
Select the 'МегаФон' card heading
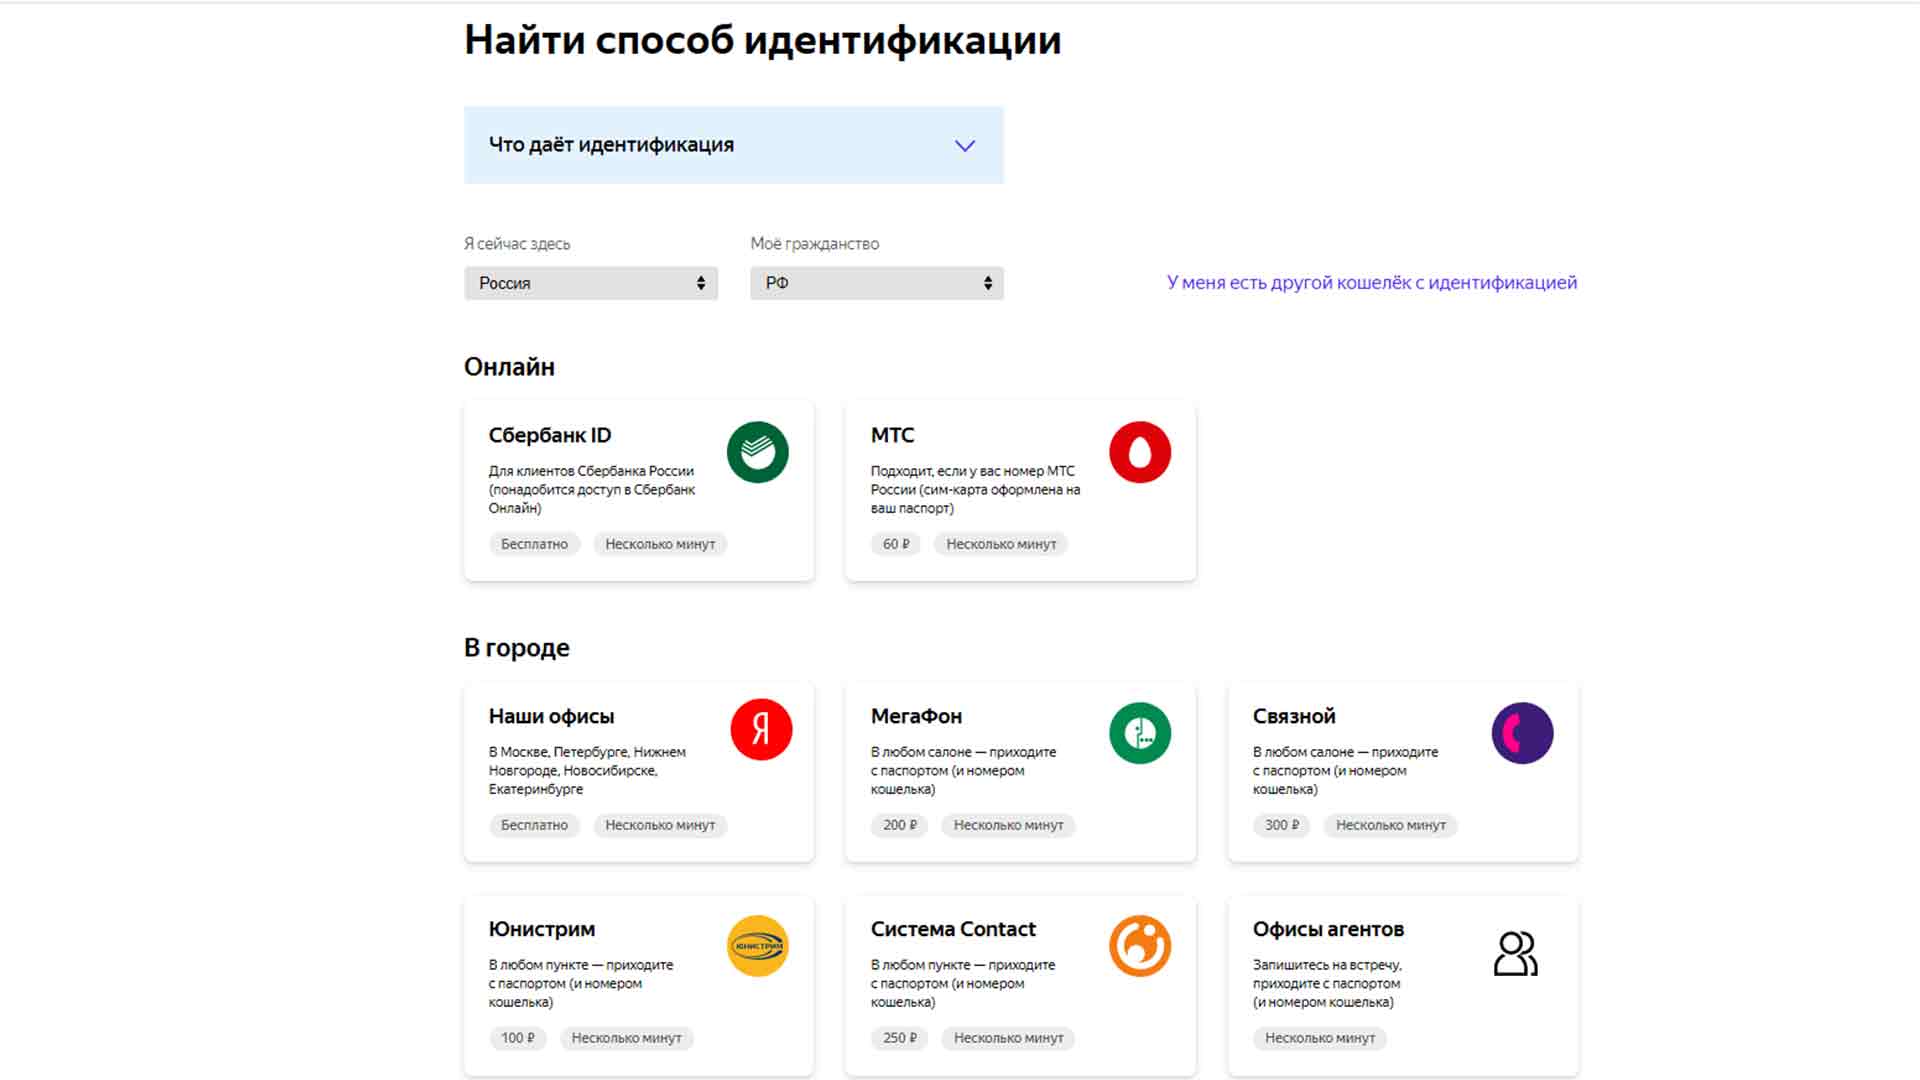(x=916, y=717)
